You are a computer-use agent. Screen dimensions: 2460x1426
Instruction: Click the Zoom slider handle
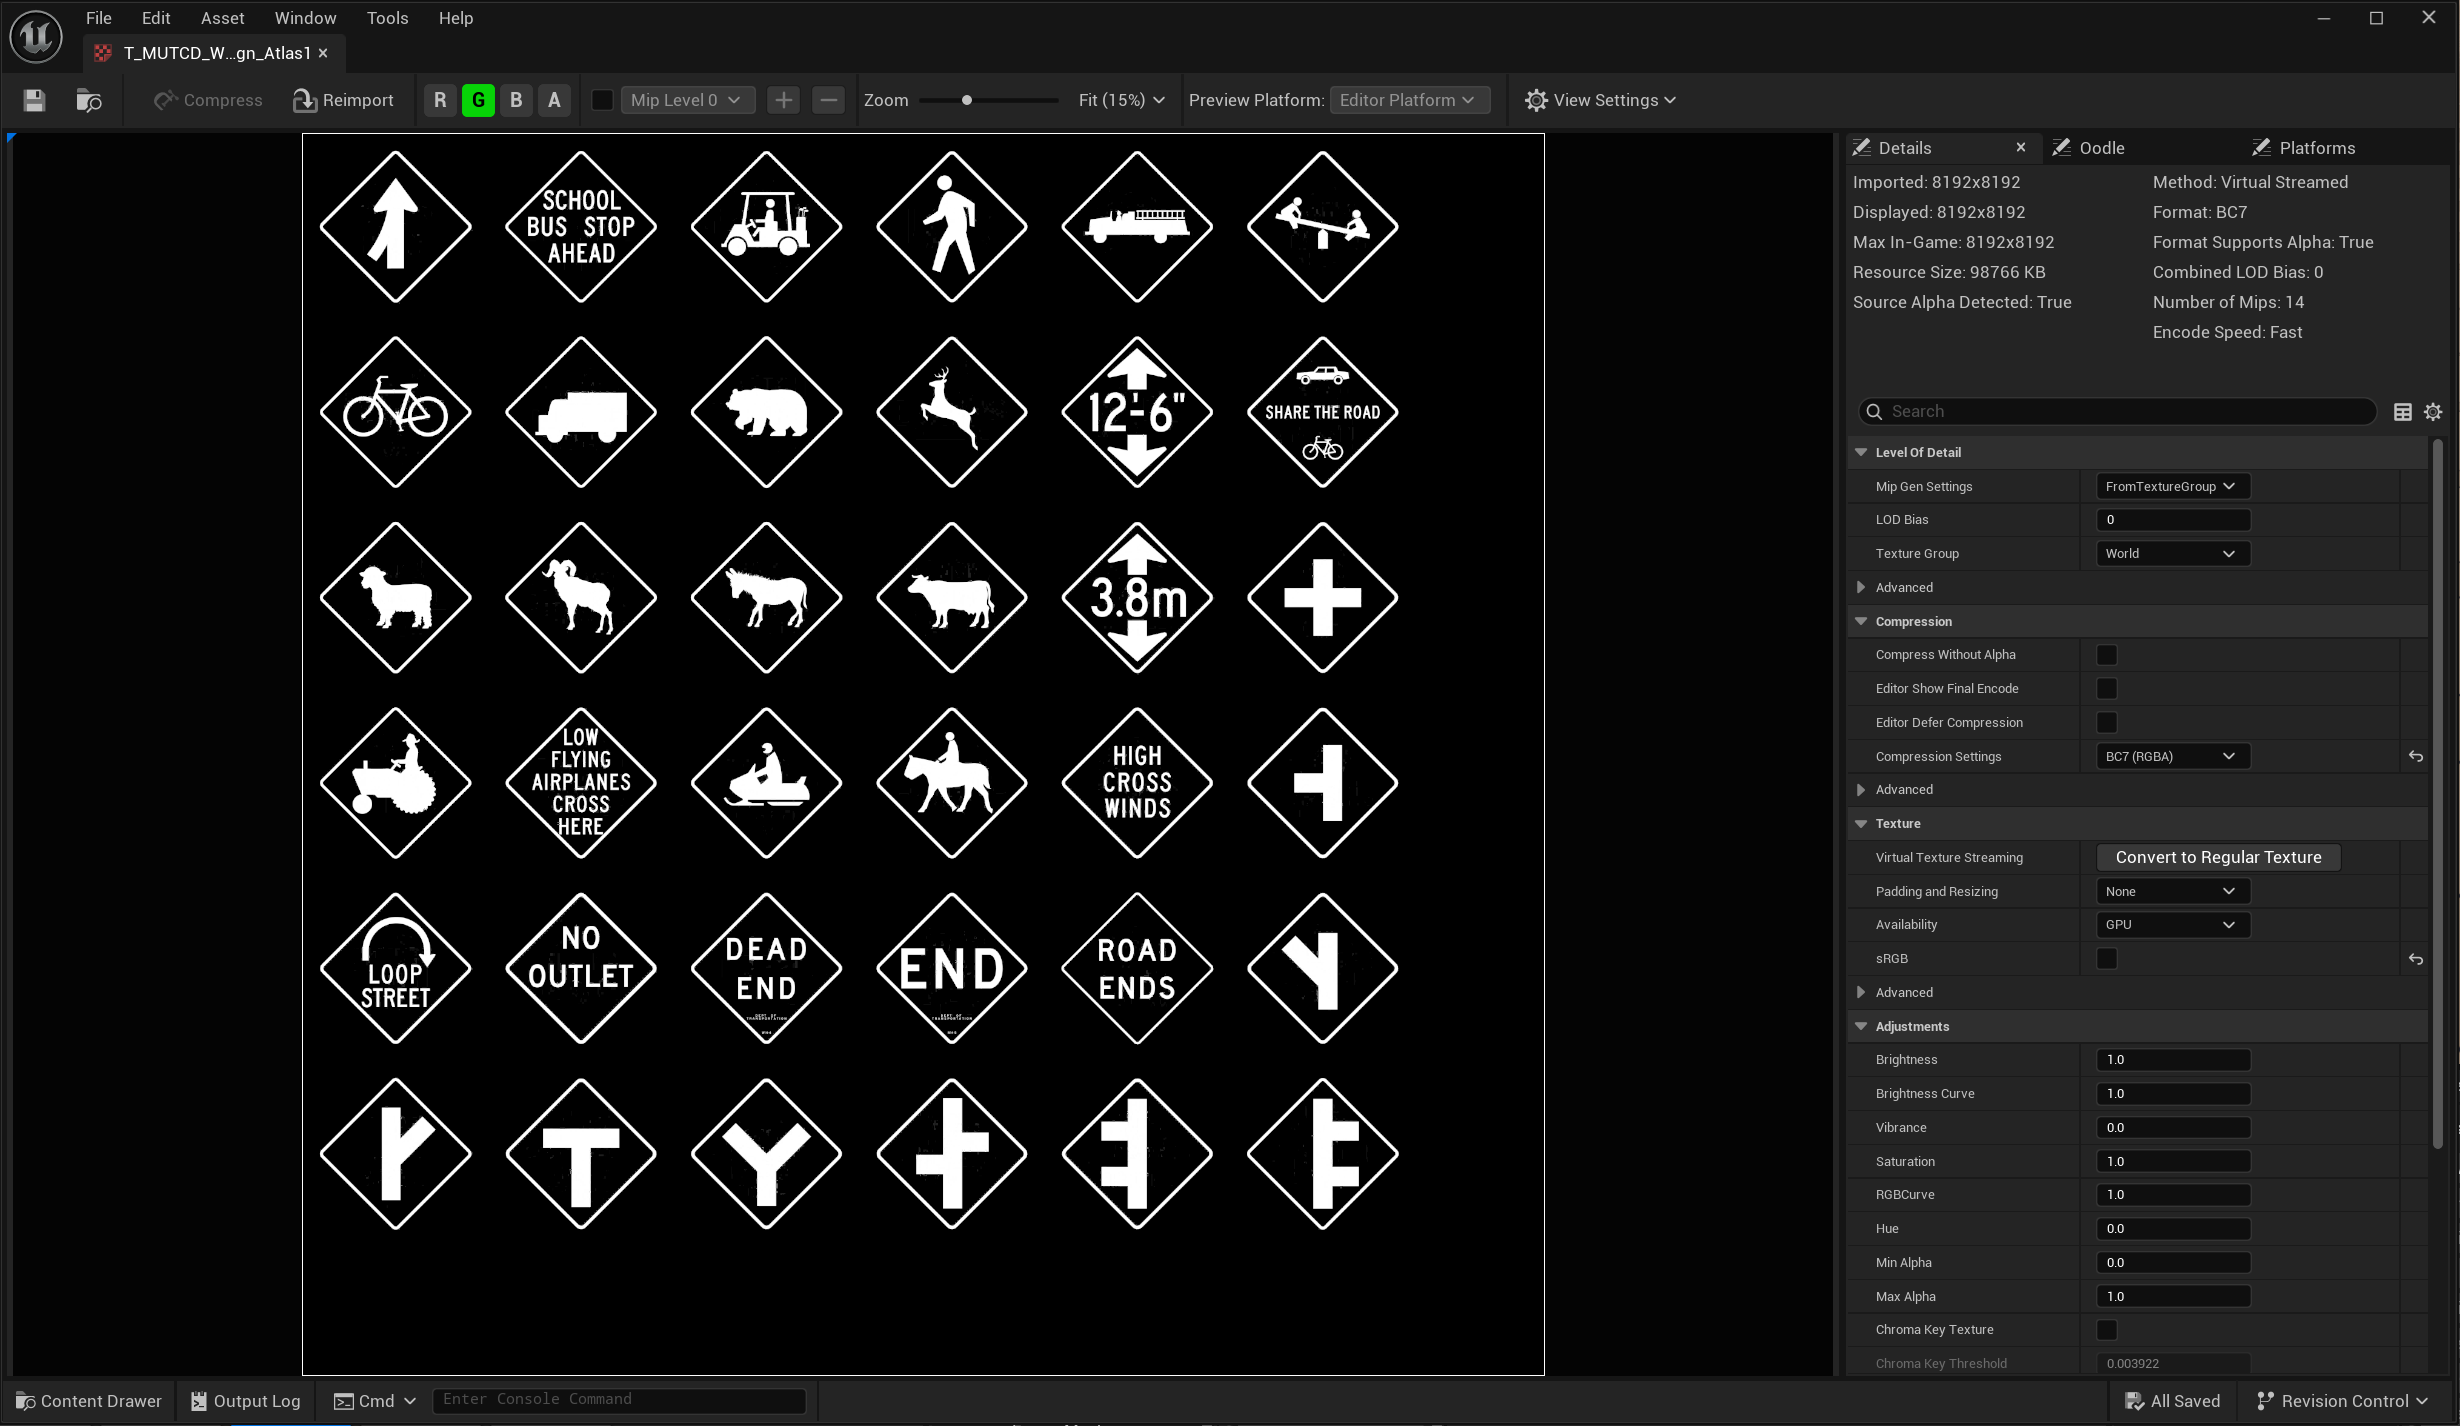click(966, 100)
